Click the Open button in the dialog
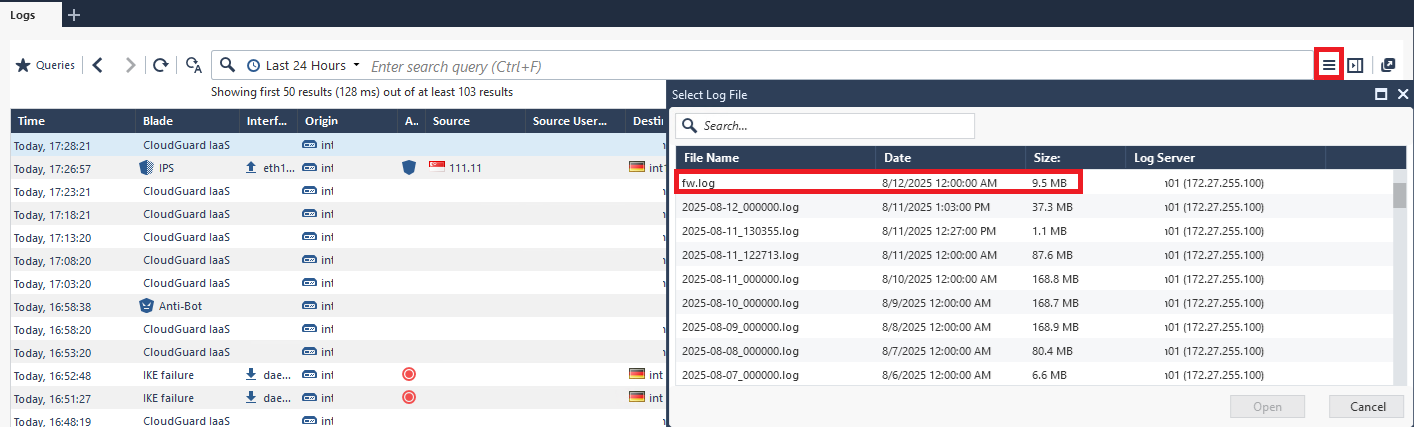This screenshot has width=1414, height=427. (x=1267, y=407)
